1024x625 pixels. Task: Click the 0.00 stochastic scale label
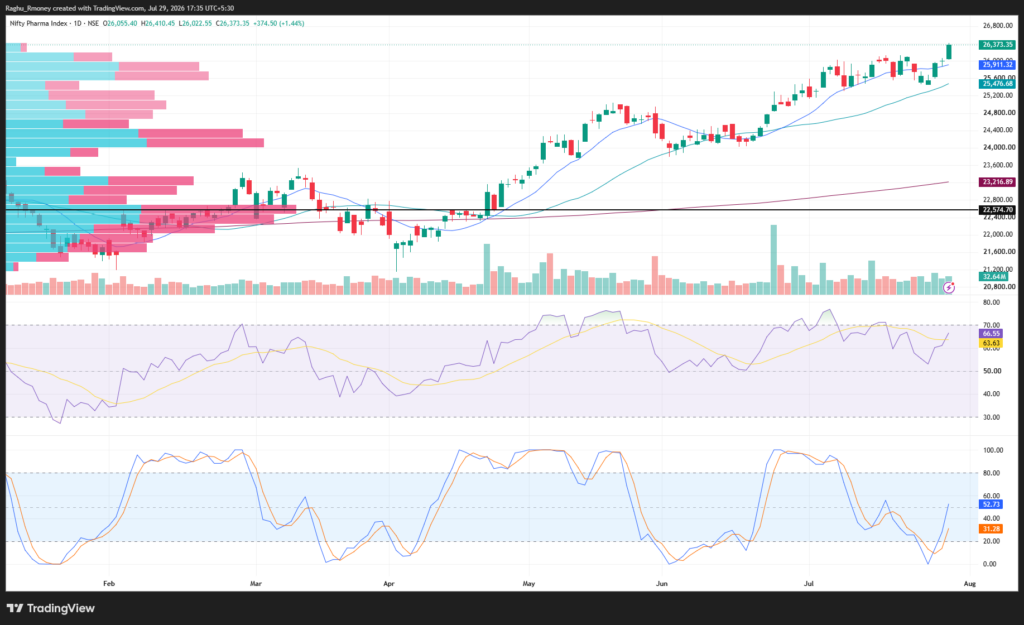[989, 564]
